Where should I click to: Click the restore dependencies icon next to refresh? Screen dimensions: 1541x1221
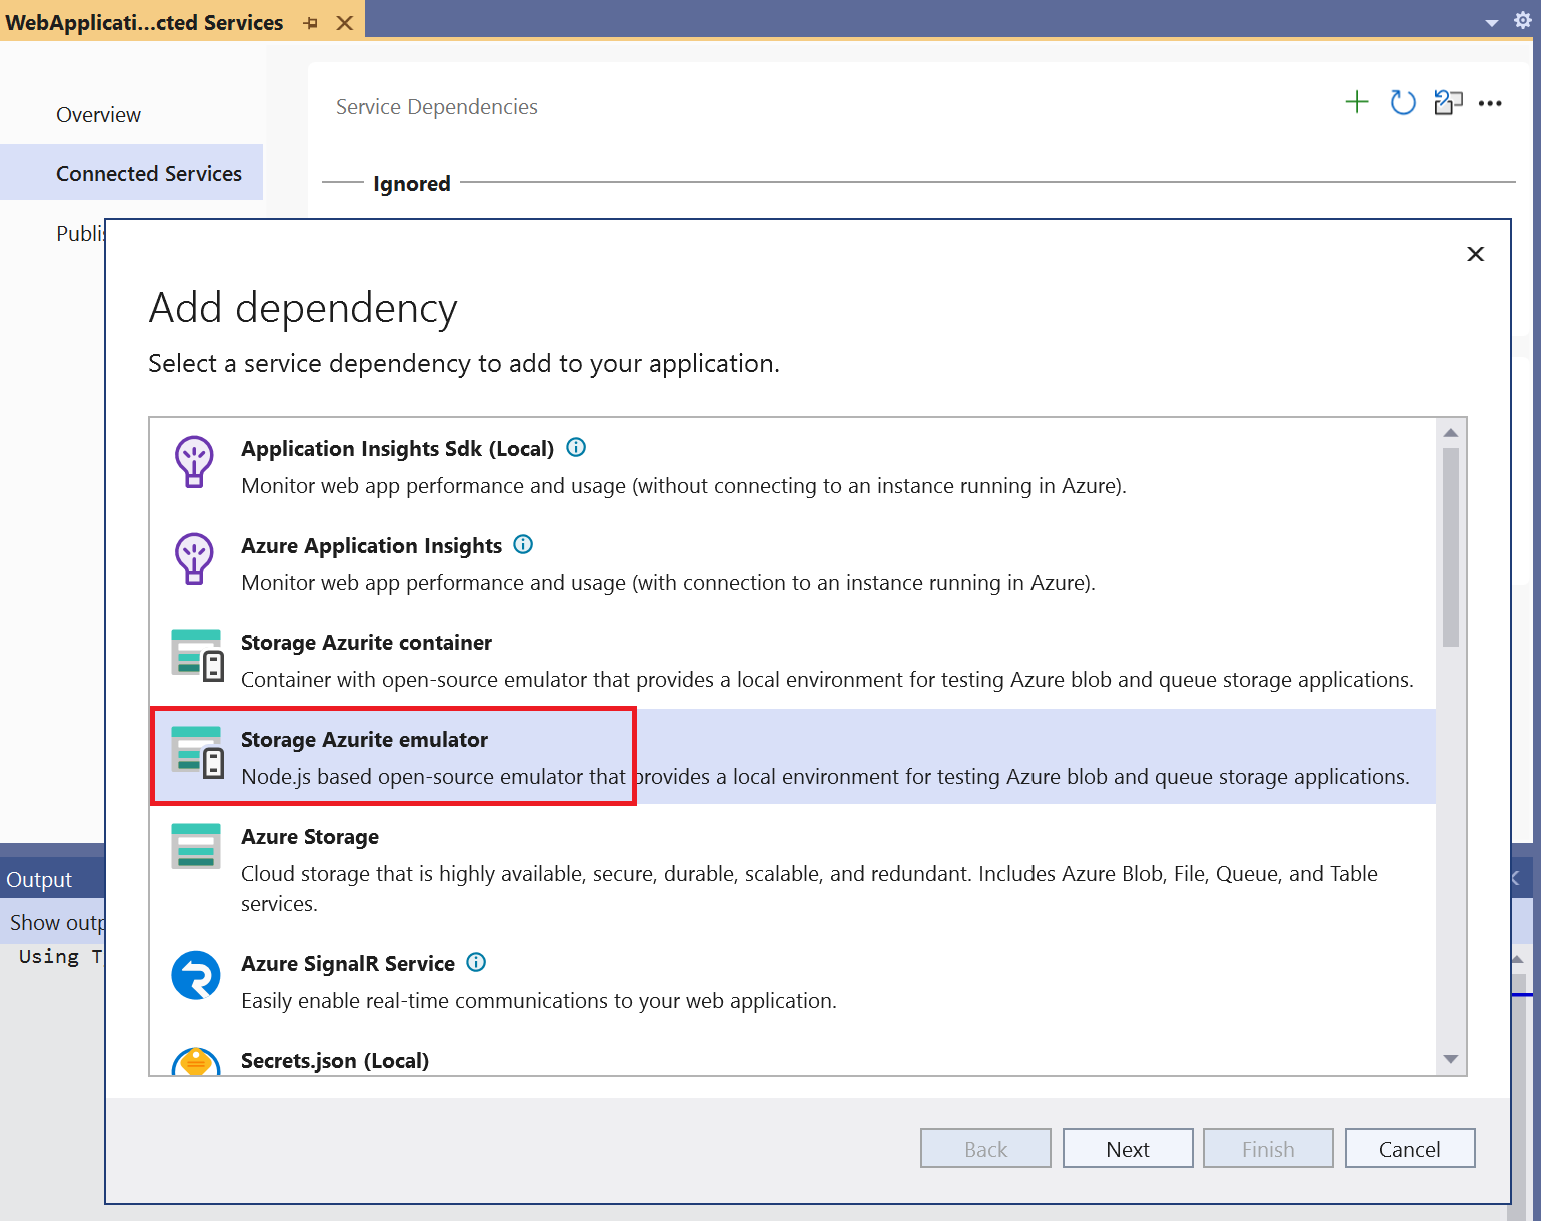click(1448, 102)
